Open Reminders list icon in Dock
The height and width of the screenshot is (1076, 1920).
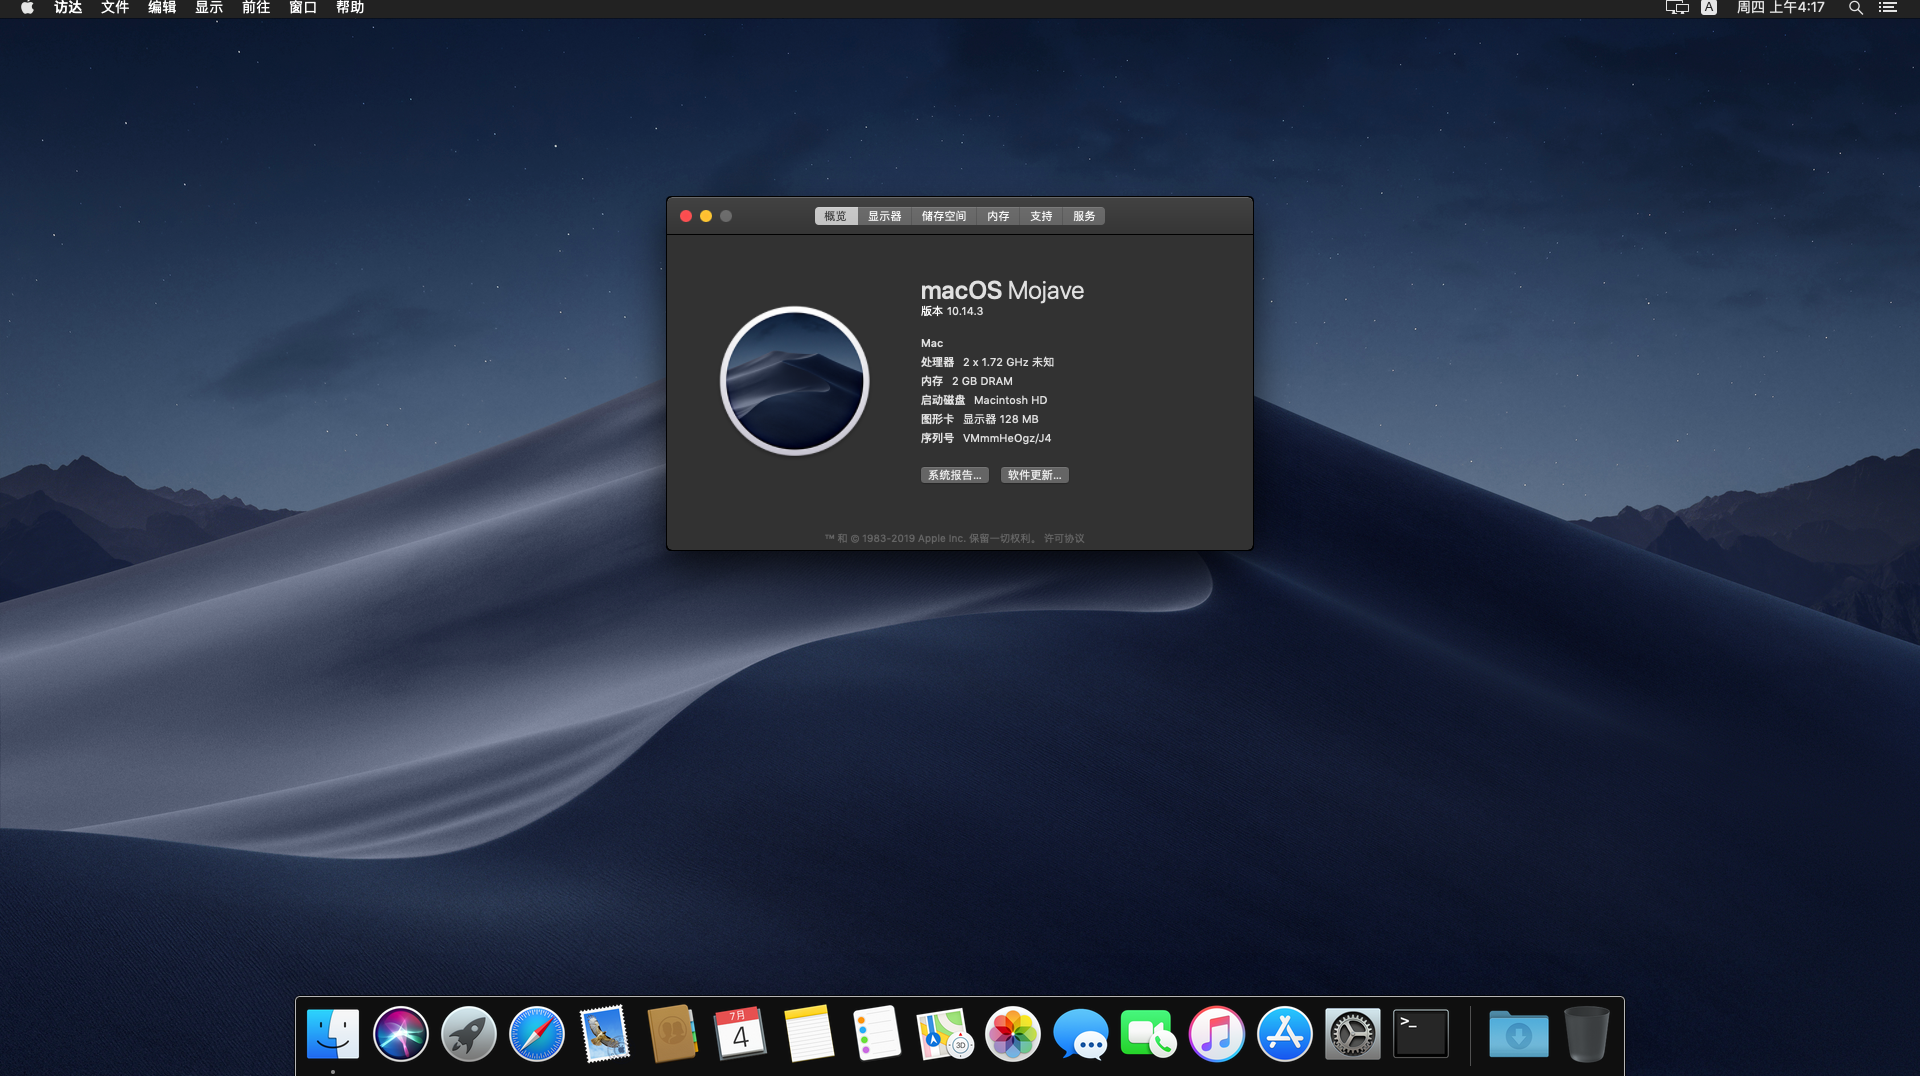(x=877, y=1034)
